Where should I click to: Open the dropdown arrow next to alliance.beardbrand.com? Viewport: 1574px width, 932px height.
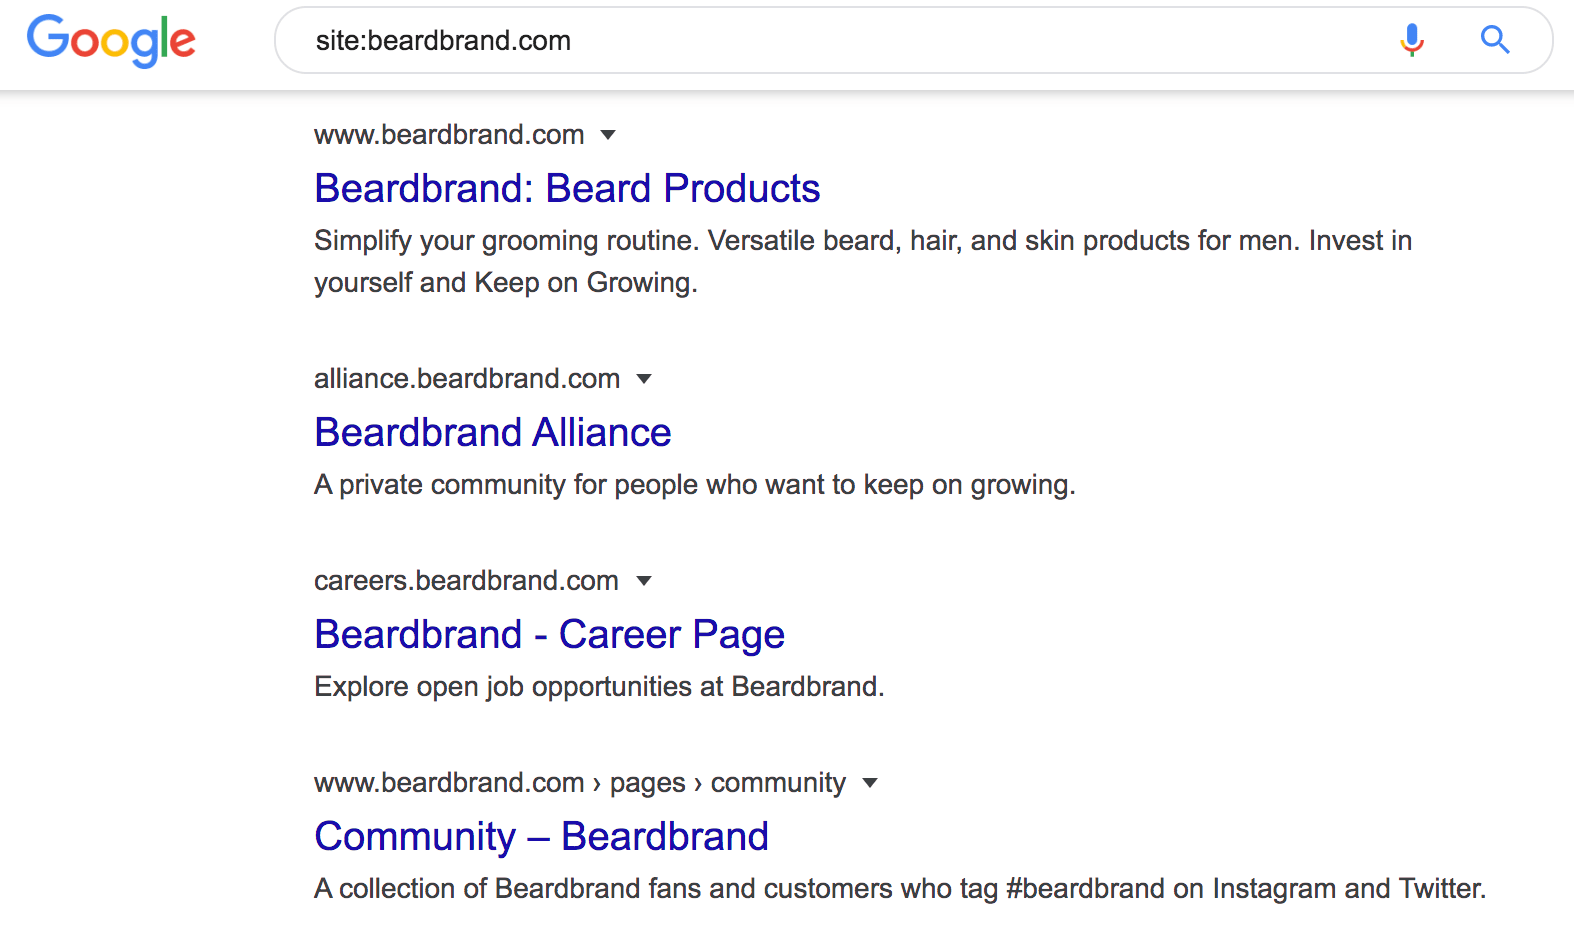644,379
